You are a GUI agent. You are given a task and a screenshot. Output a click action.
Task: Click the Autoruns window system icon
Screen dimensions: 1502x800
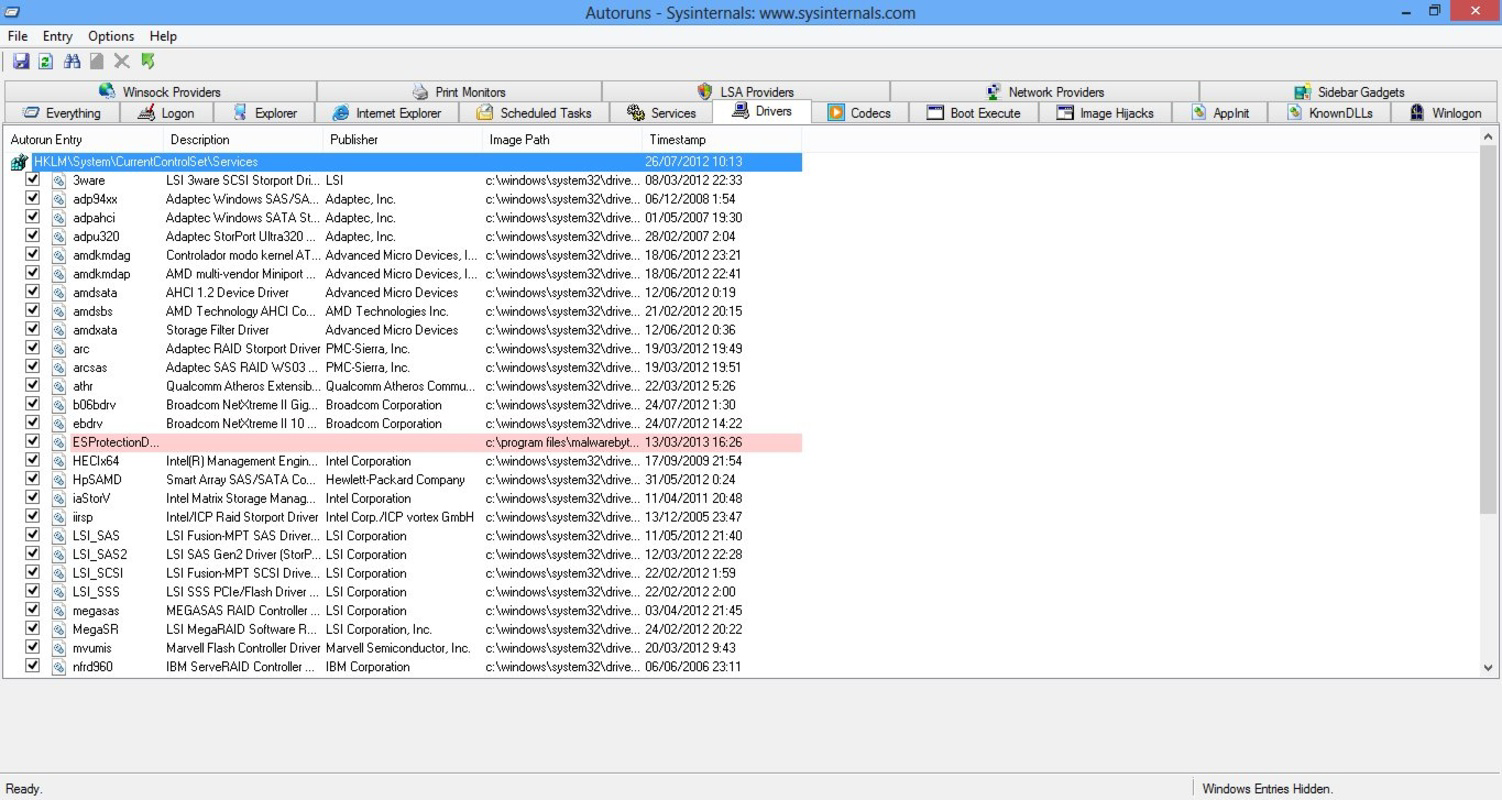point(13,13)
